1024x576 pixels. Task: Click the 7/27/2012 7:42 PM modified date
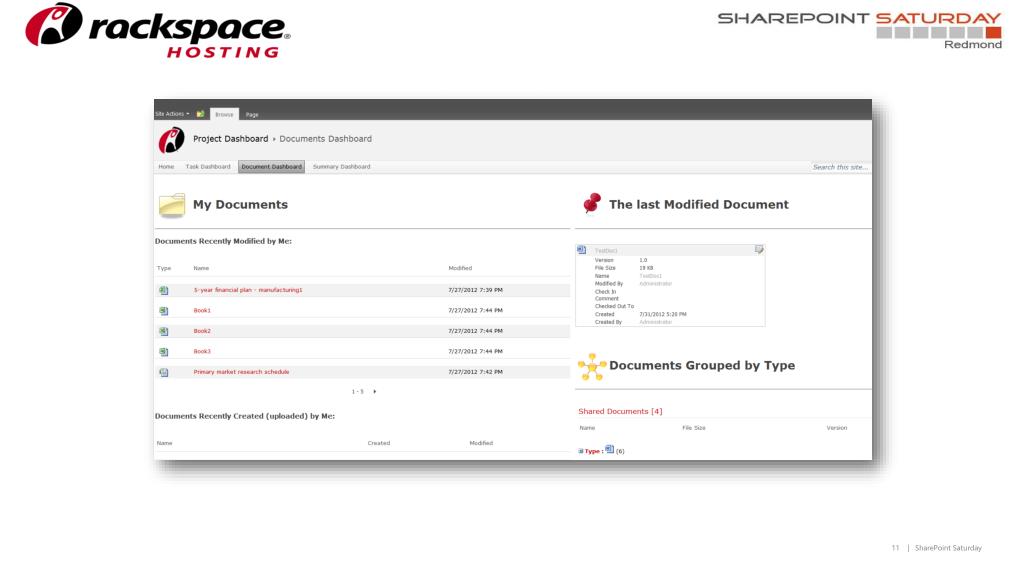coord(475,372)
